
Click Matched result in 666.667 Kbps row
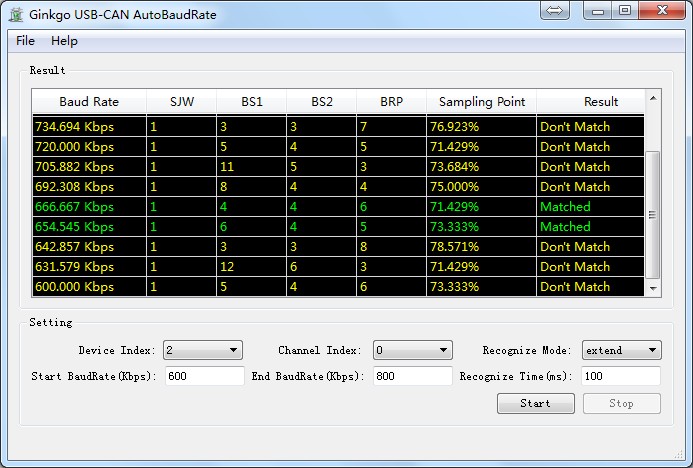coord(590,207)
